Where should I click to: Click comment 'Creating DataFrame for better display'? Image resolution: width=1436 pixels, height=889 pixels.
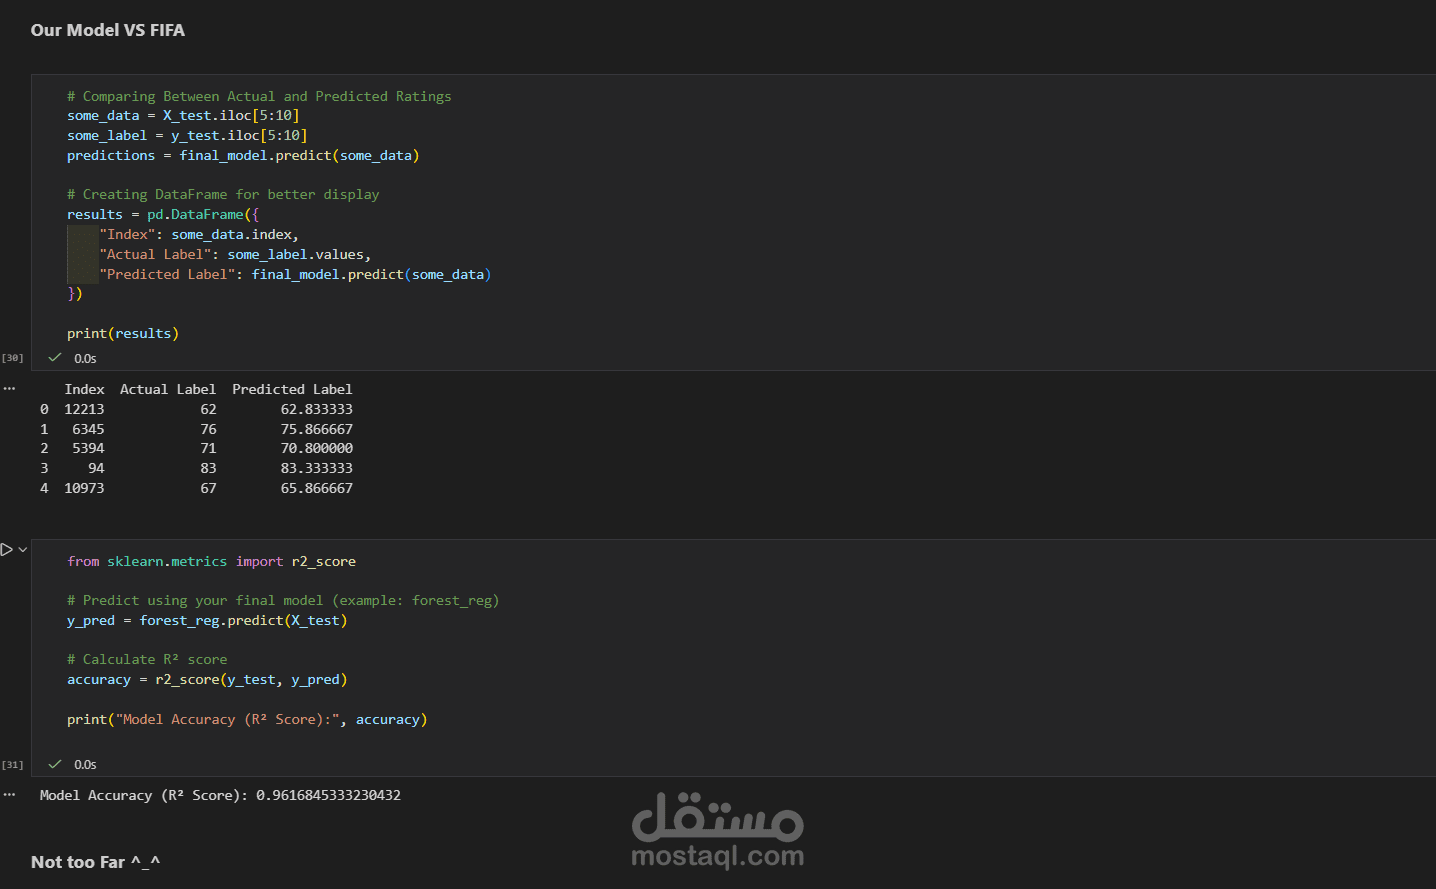pyautogui.click(x=223, y=195)
